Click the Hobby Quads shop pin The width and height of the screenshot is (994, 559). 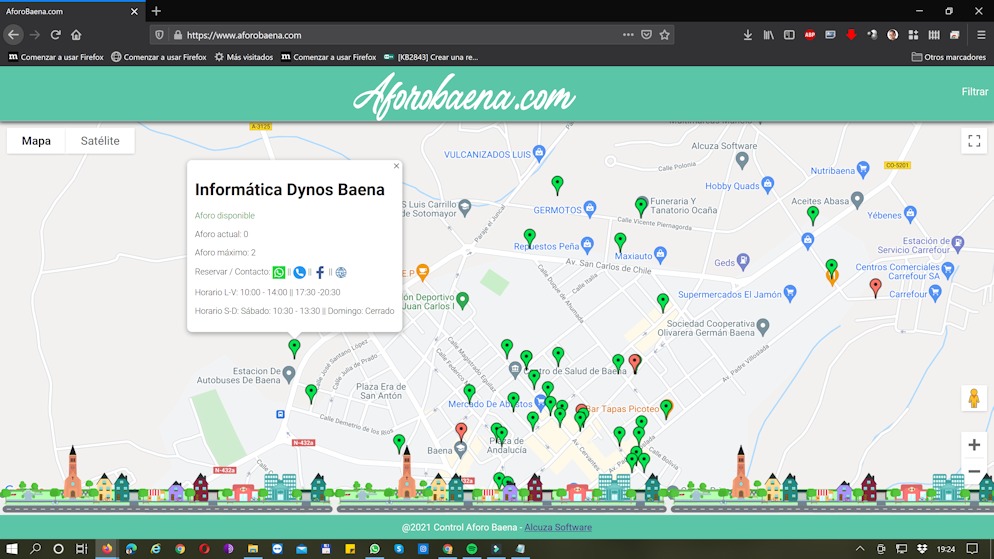pos(768,184)
